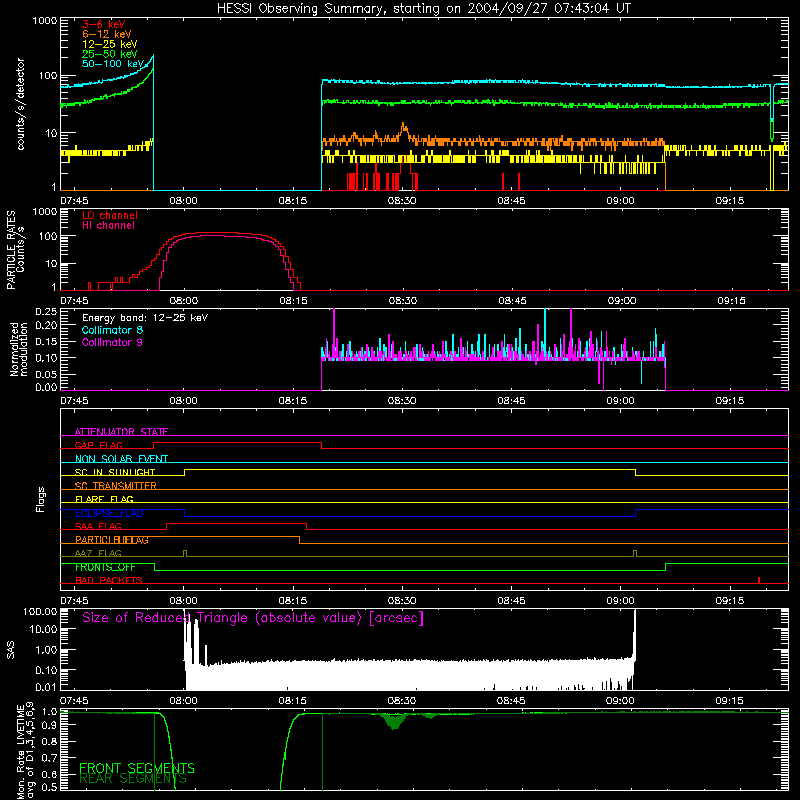Click the SAS axis label
The image size is (800, 800).
point(10,649)
